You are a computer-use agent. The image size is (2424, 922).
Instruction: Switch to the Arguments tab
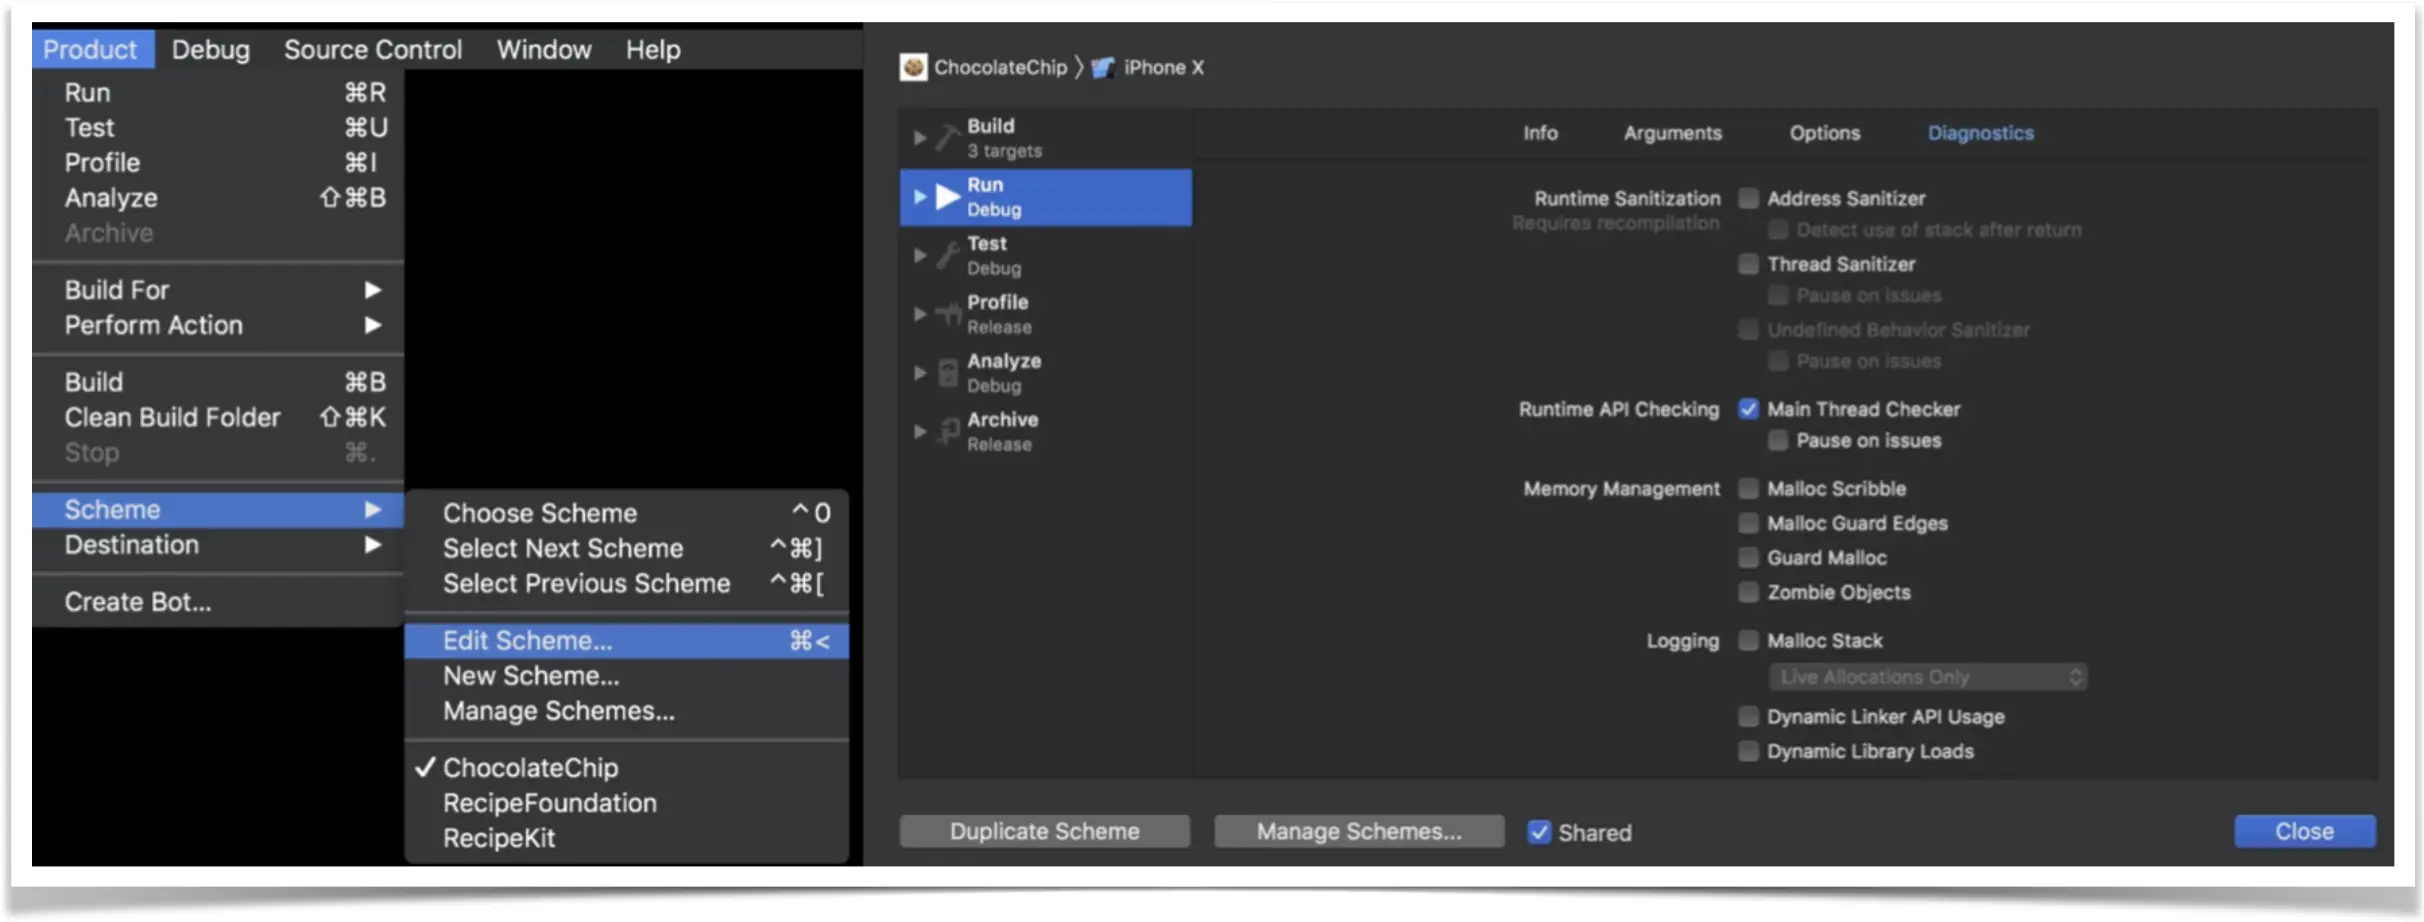[x=1672, y=133]
